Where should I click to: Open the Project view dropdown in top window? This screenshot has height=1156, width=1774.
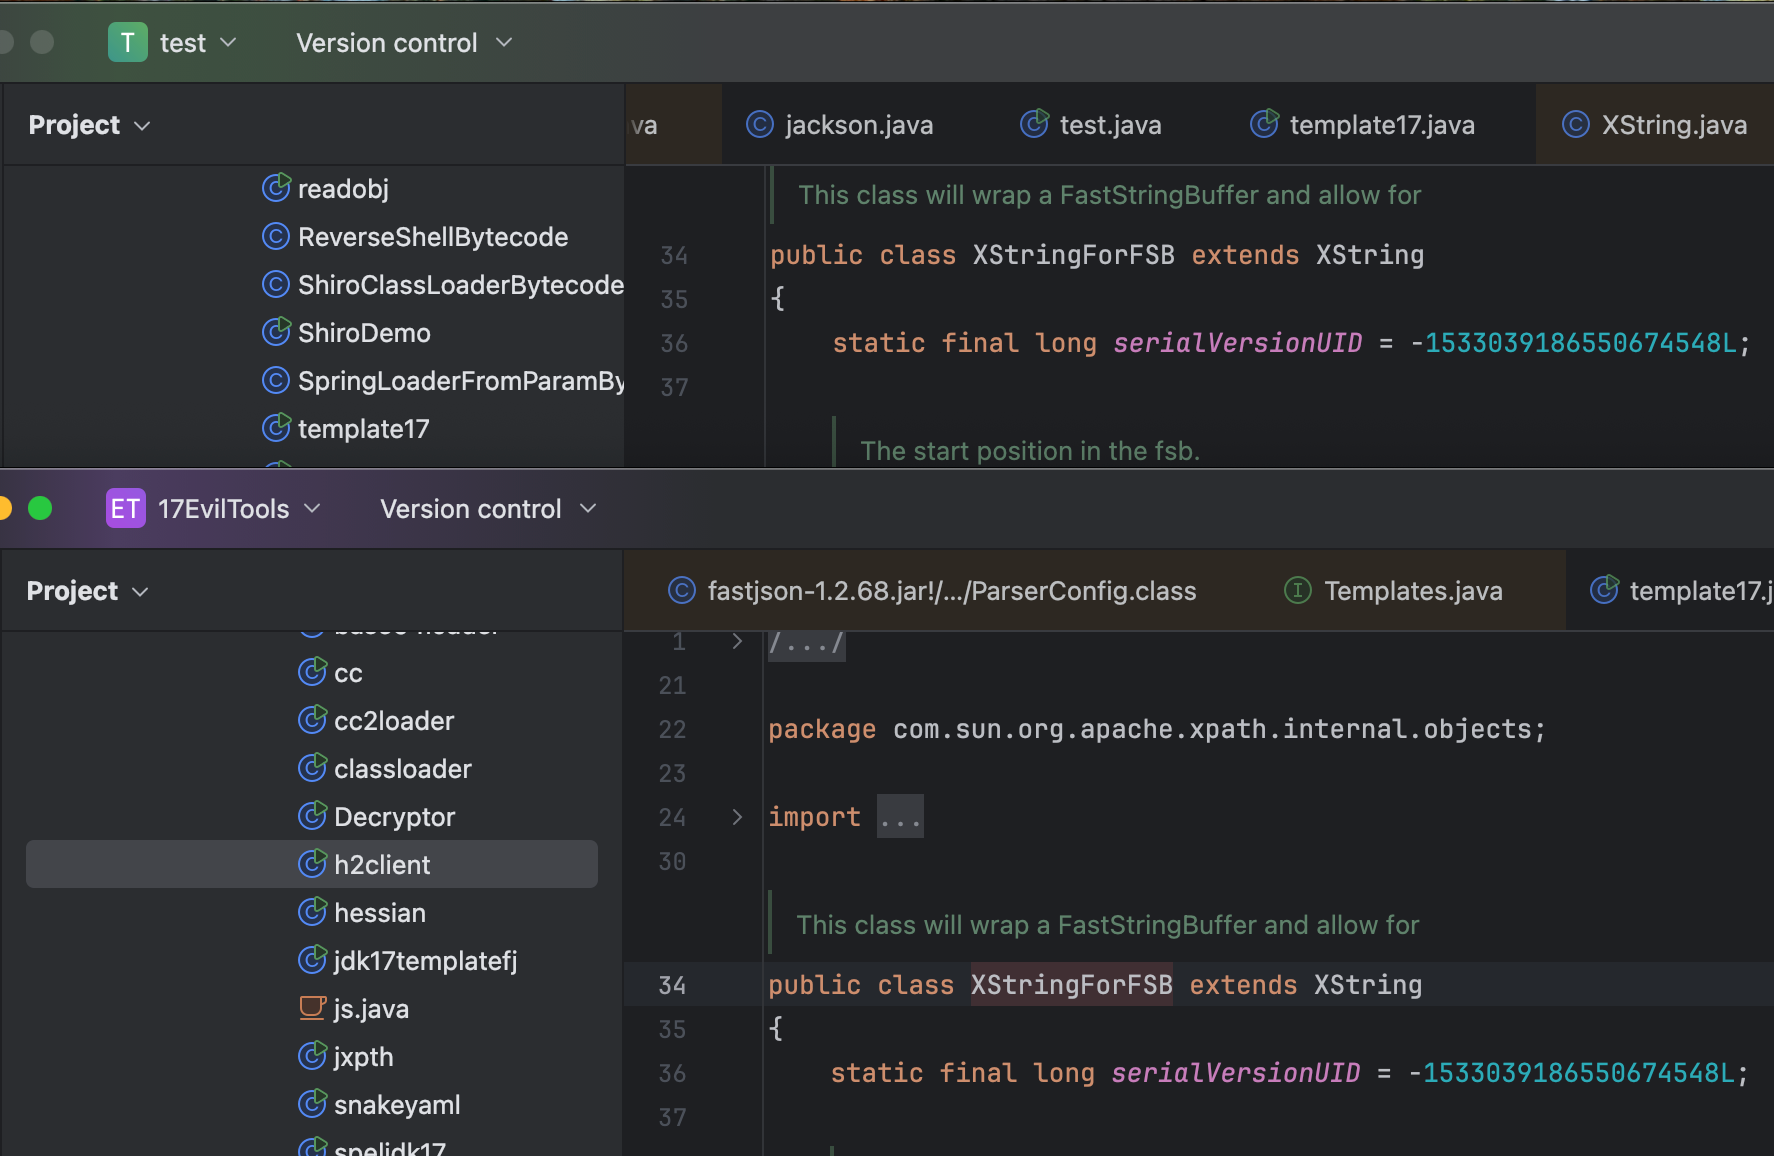tap(89, 125)
